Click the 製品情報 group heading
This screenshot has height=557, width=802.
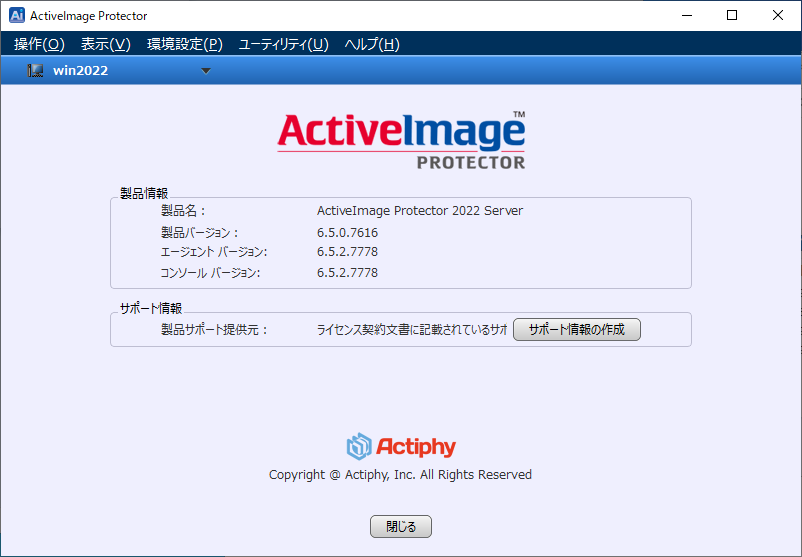(x=144, y=193)
